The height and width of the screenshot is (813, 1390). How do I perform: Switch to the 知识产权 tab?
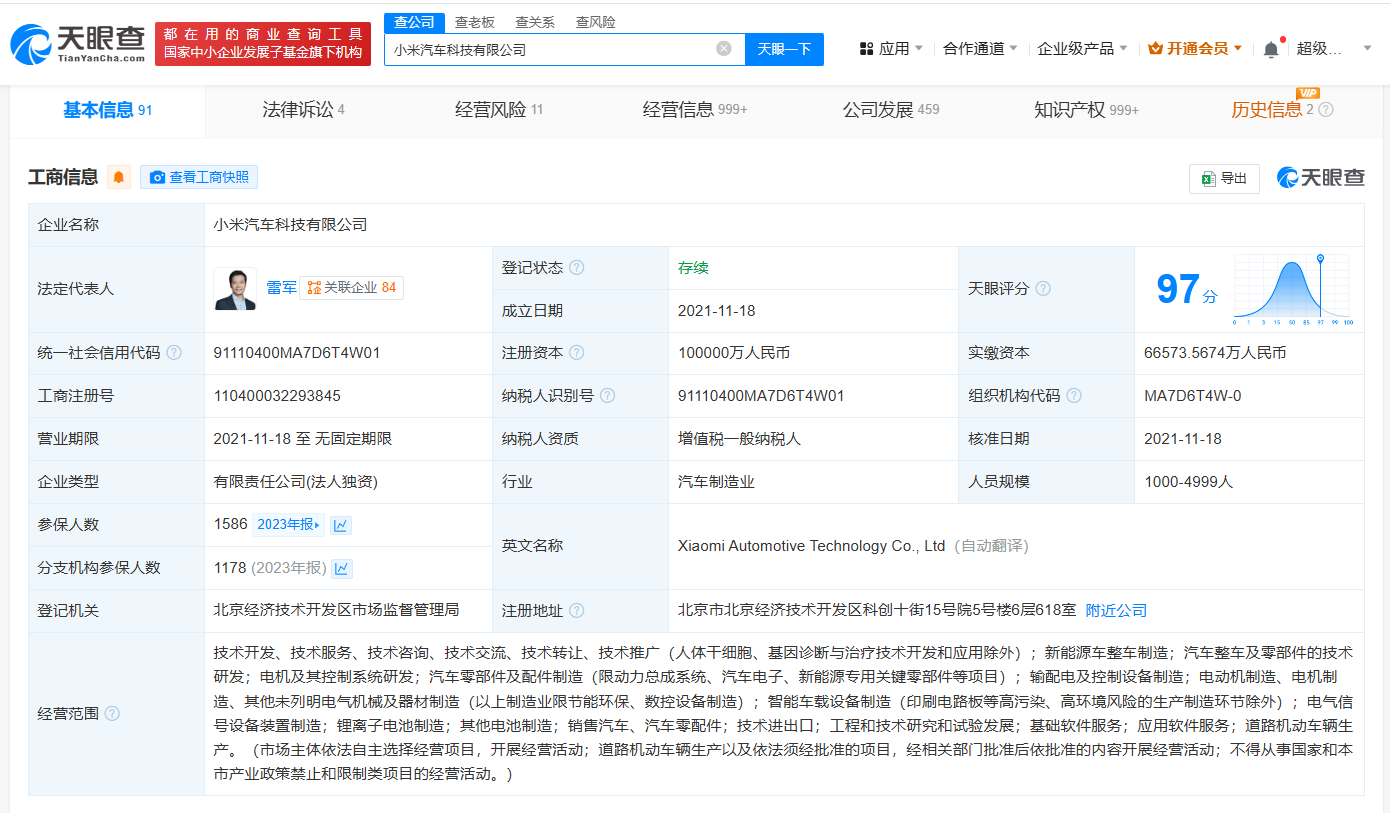click(1086, 110)
